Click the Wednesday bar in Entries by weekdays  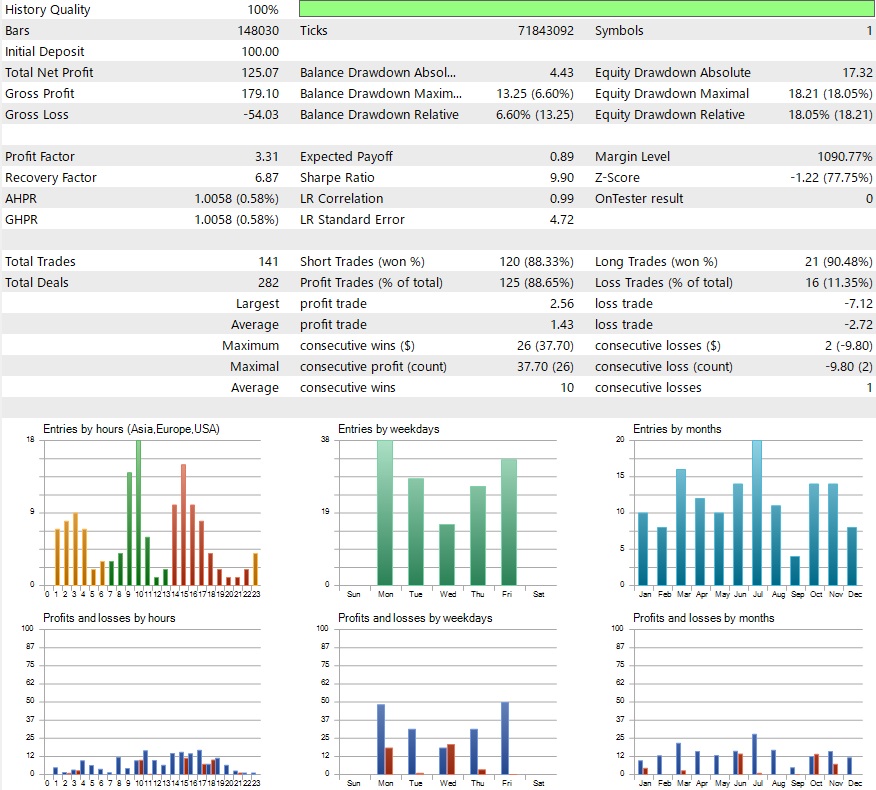[447, 554]
